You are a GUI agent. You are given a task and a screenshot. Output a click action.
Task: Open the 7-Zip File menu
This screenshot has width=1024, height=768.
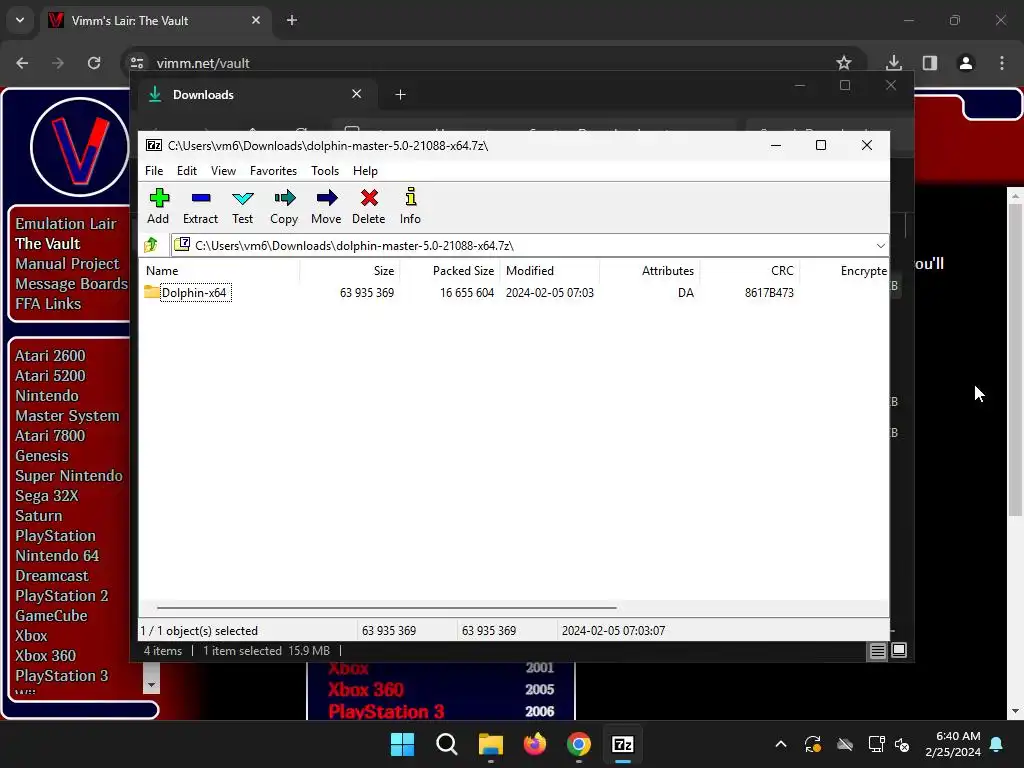[154, 170]
